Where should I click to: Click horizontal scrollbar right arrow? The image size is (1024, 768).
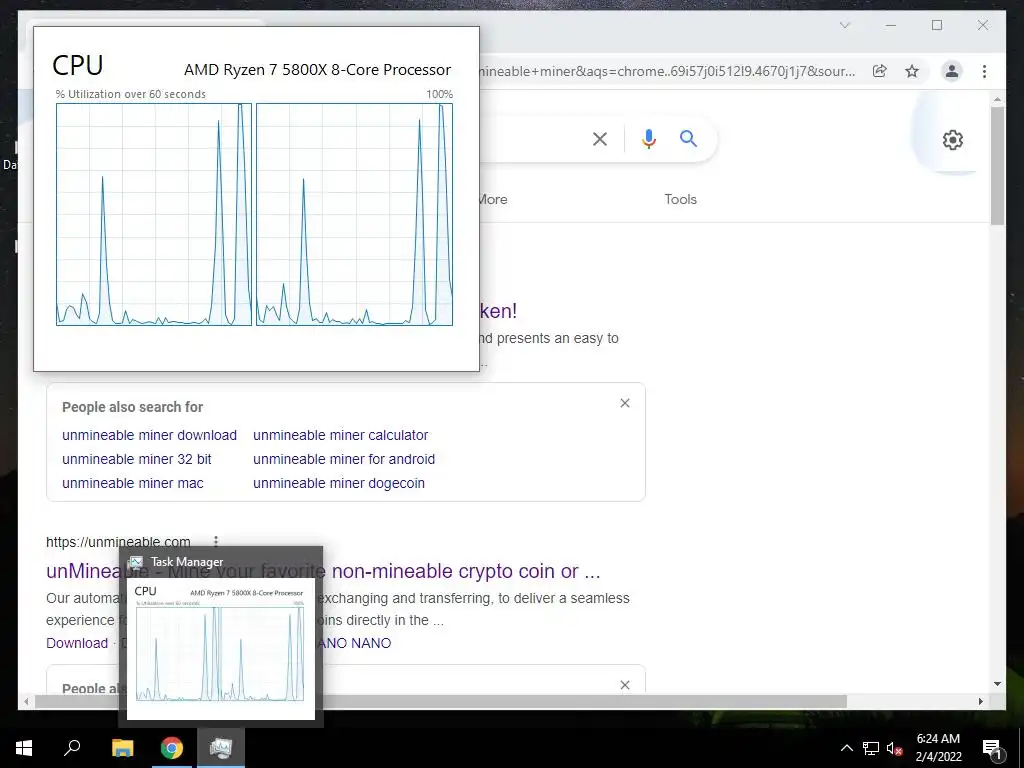click(980, 701)
